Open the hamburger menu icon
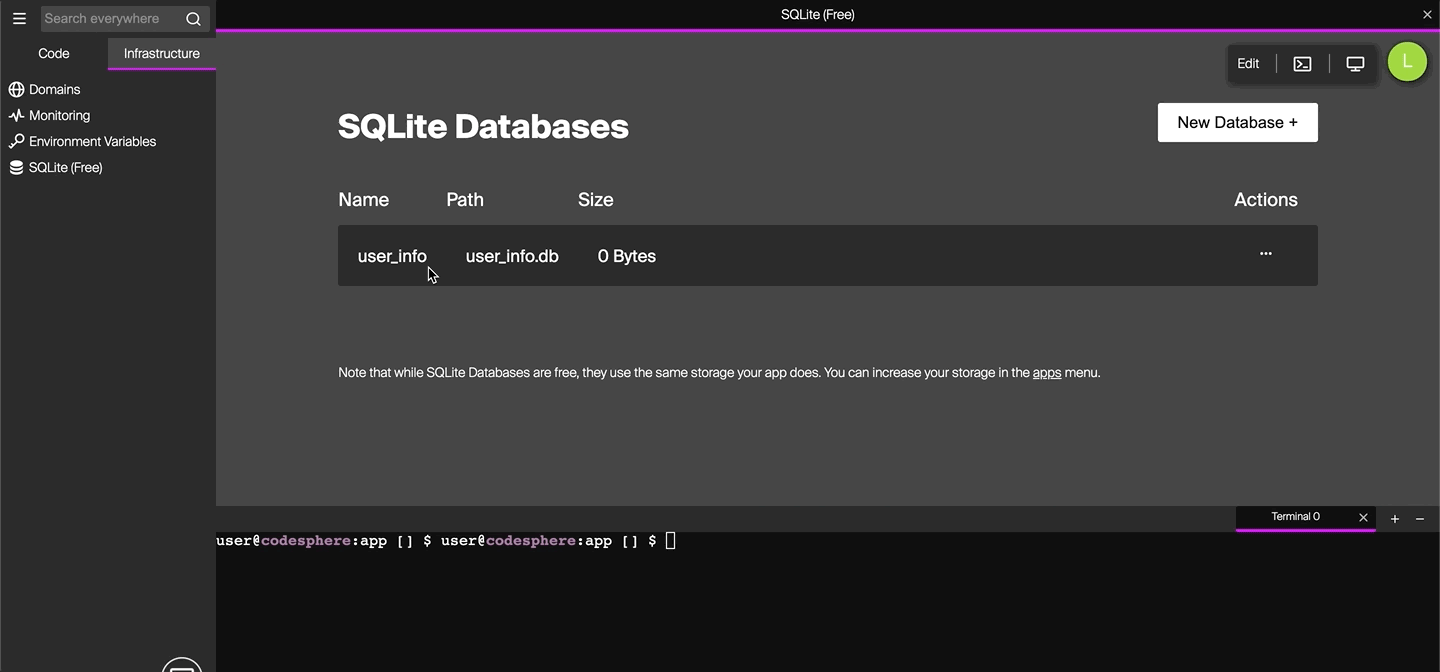The image size is (1440, 672). tap(19, 18)
